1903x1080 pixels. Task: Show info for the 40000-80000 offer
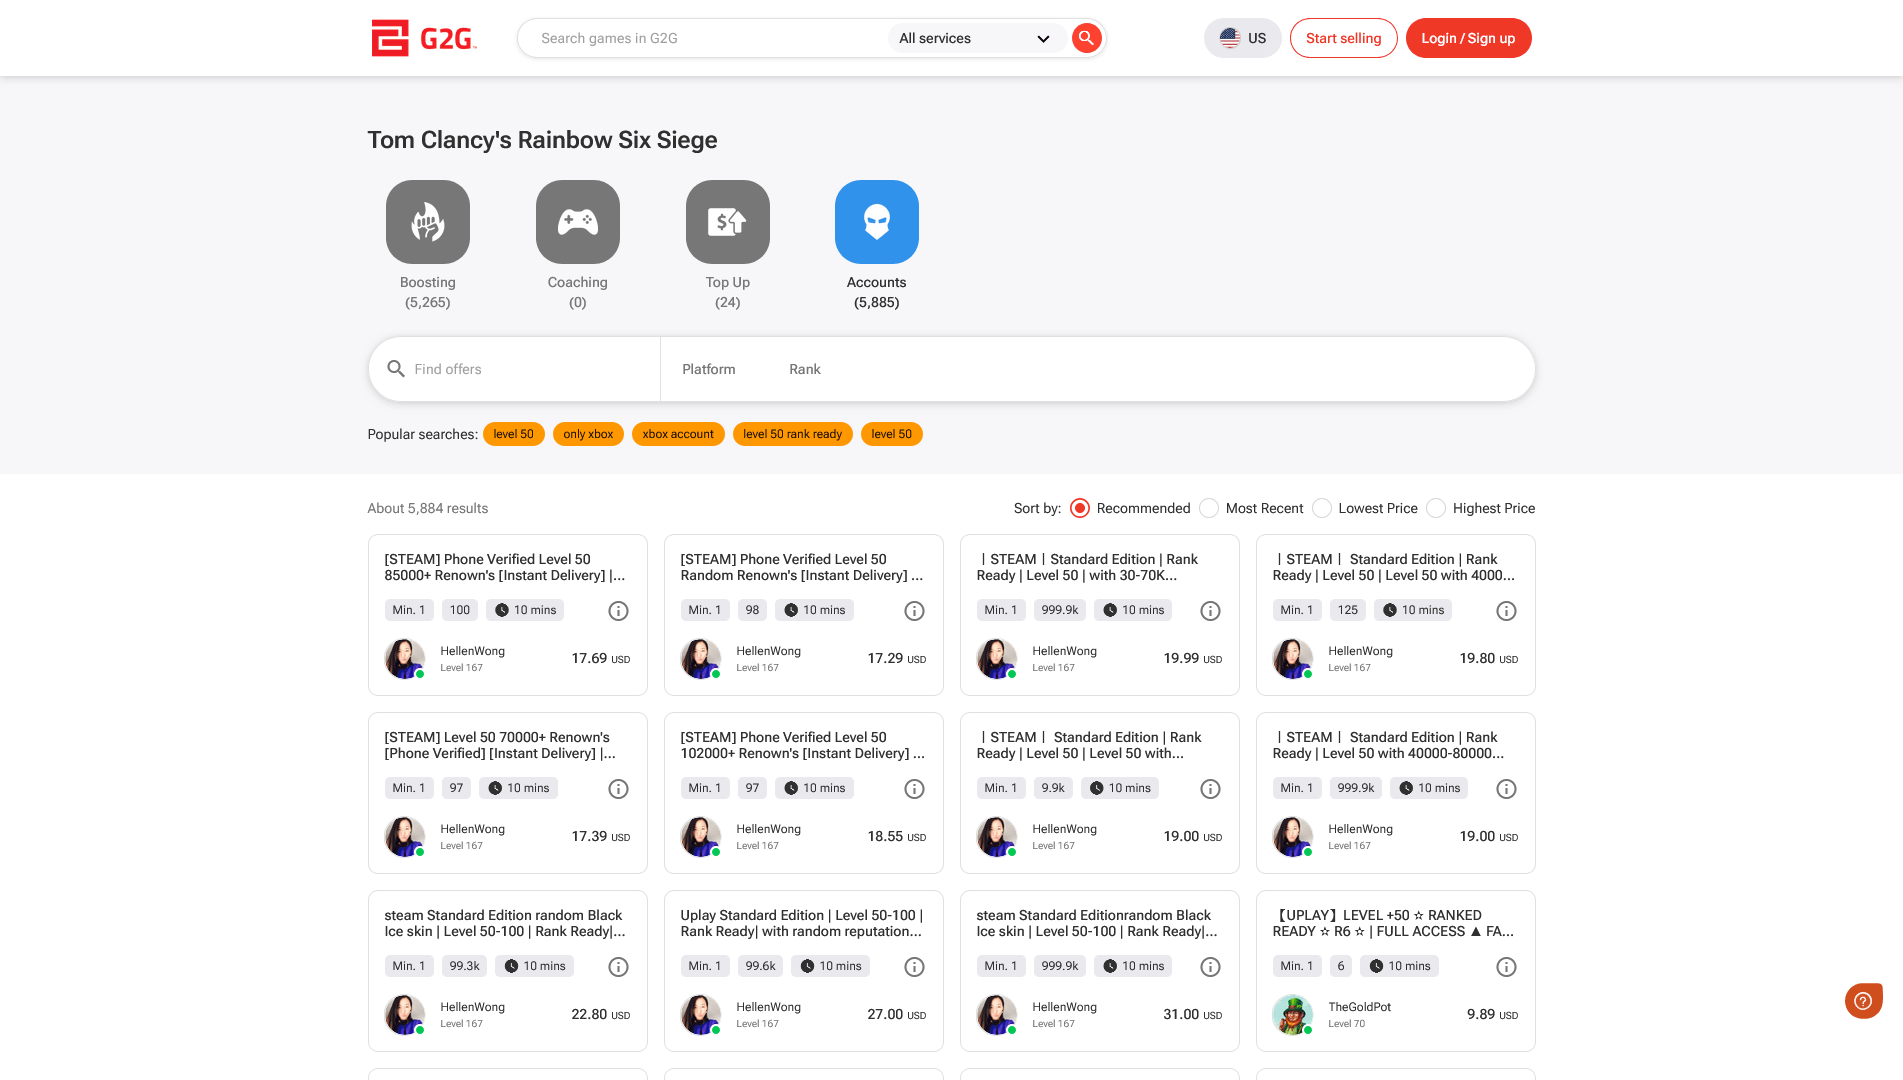coord(1507,789)
